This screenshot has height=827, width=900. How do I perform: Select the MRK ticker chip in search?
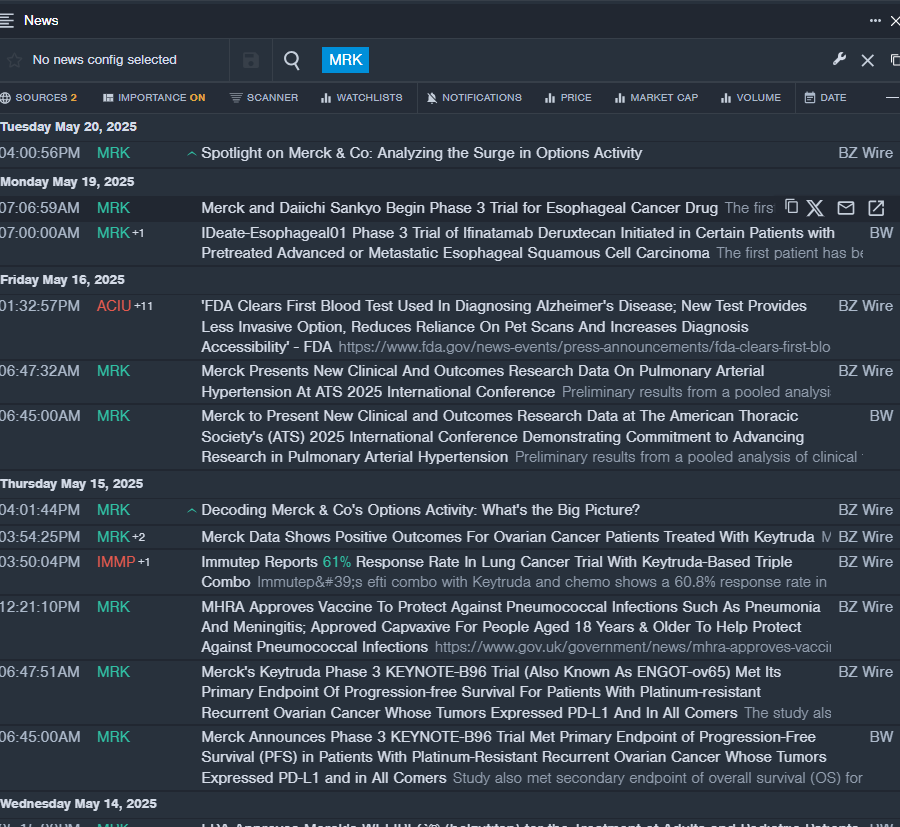tap(346, 60)
